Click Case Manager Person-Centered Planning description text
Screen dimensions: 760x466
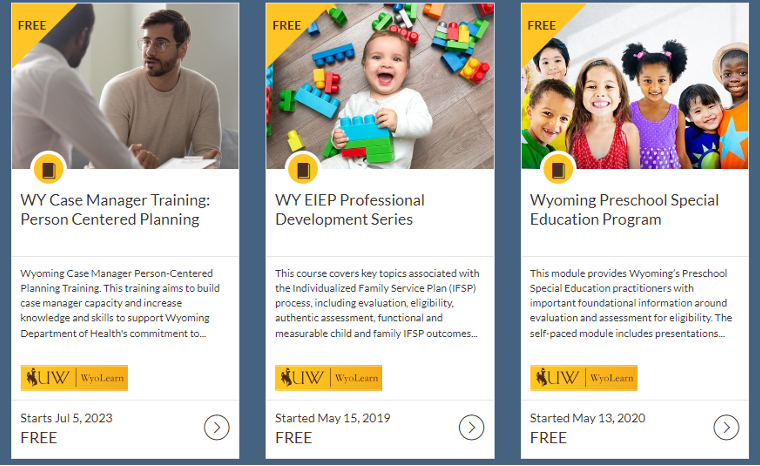(120, 303)
